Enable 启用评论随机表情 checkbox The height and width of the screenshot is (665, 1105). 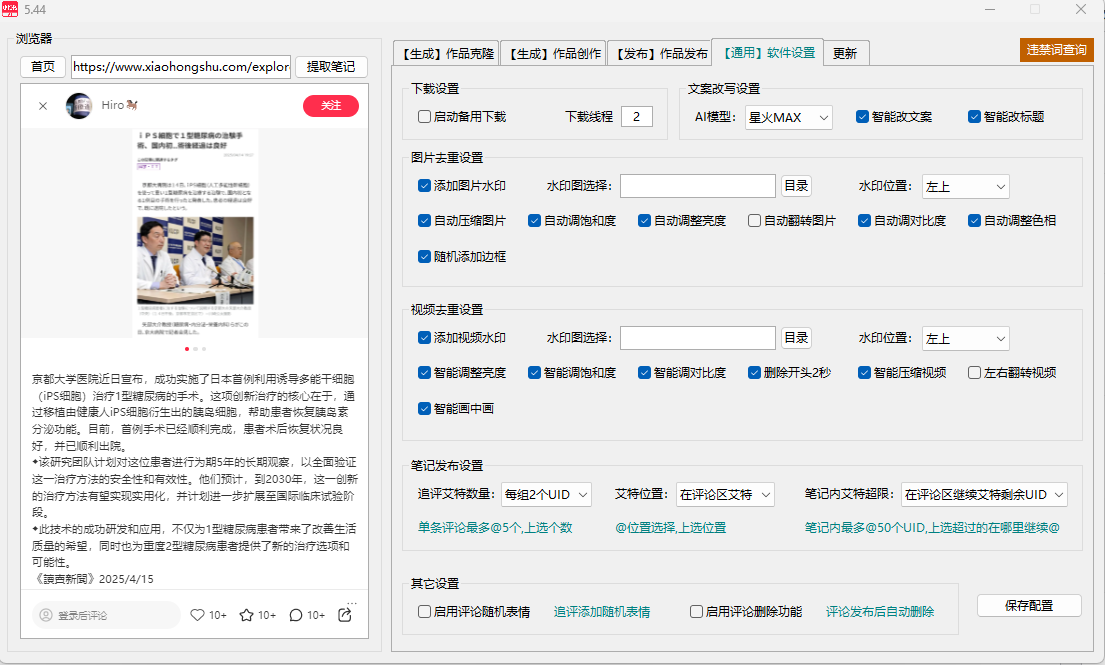click(424, 611)
